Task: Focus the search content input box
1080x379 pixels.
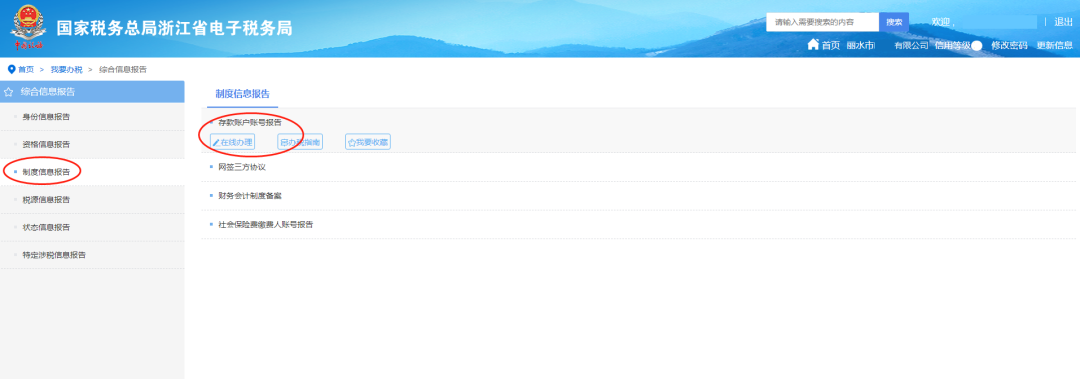Action: click(822, 22)
